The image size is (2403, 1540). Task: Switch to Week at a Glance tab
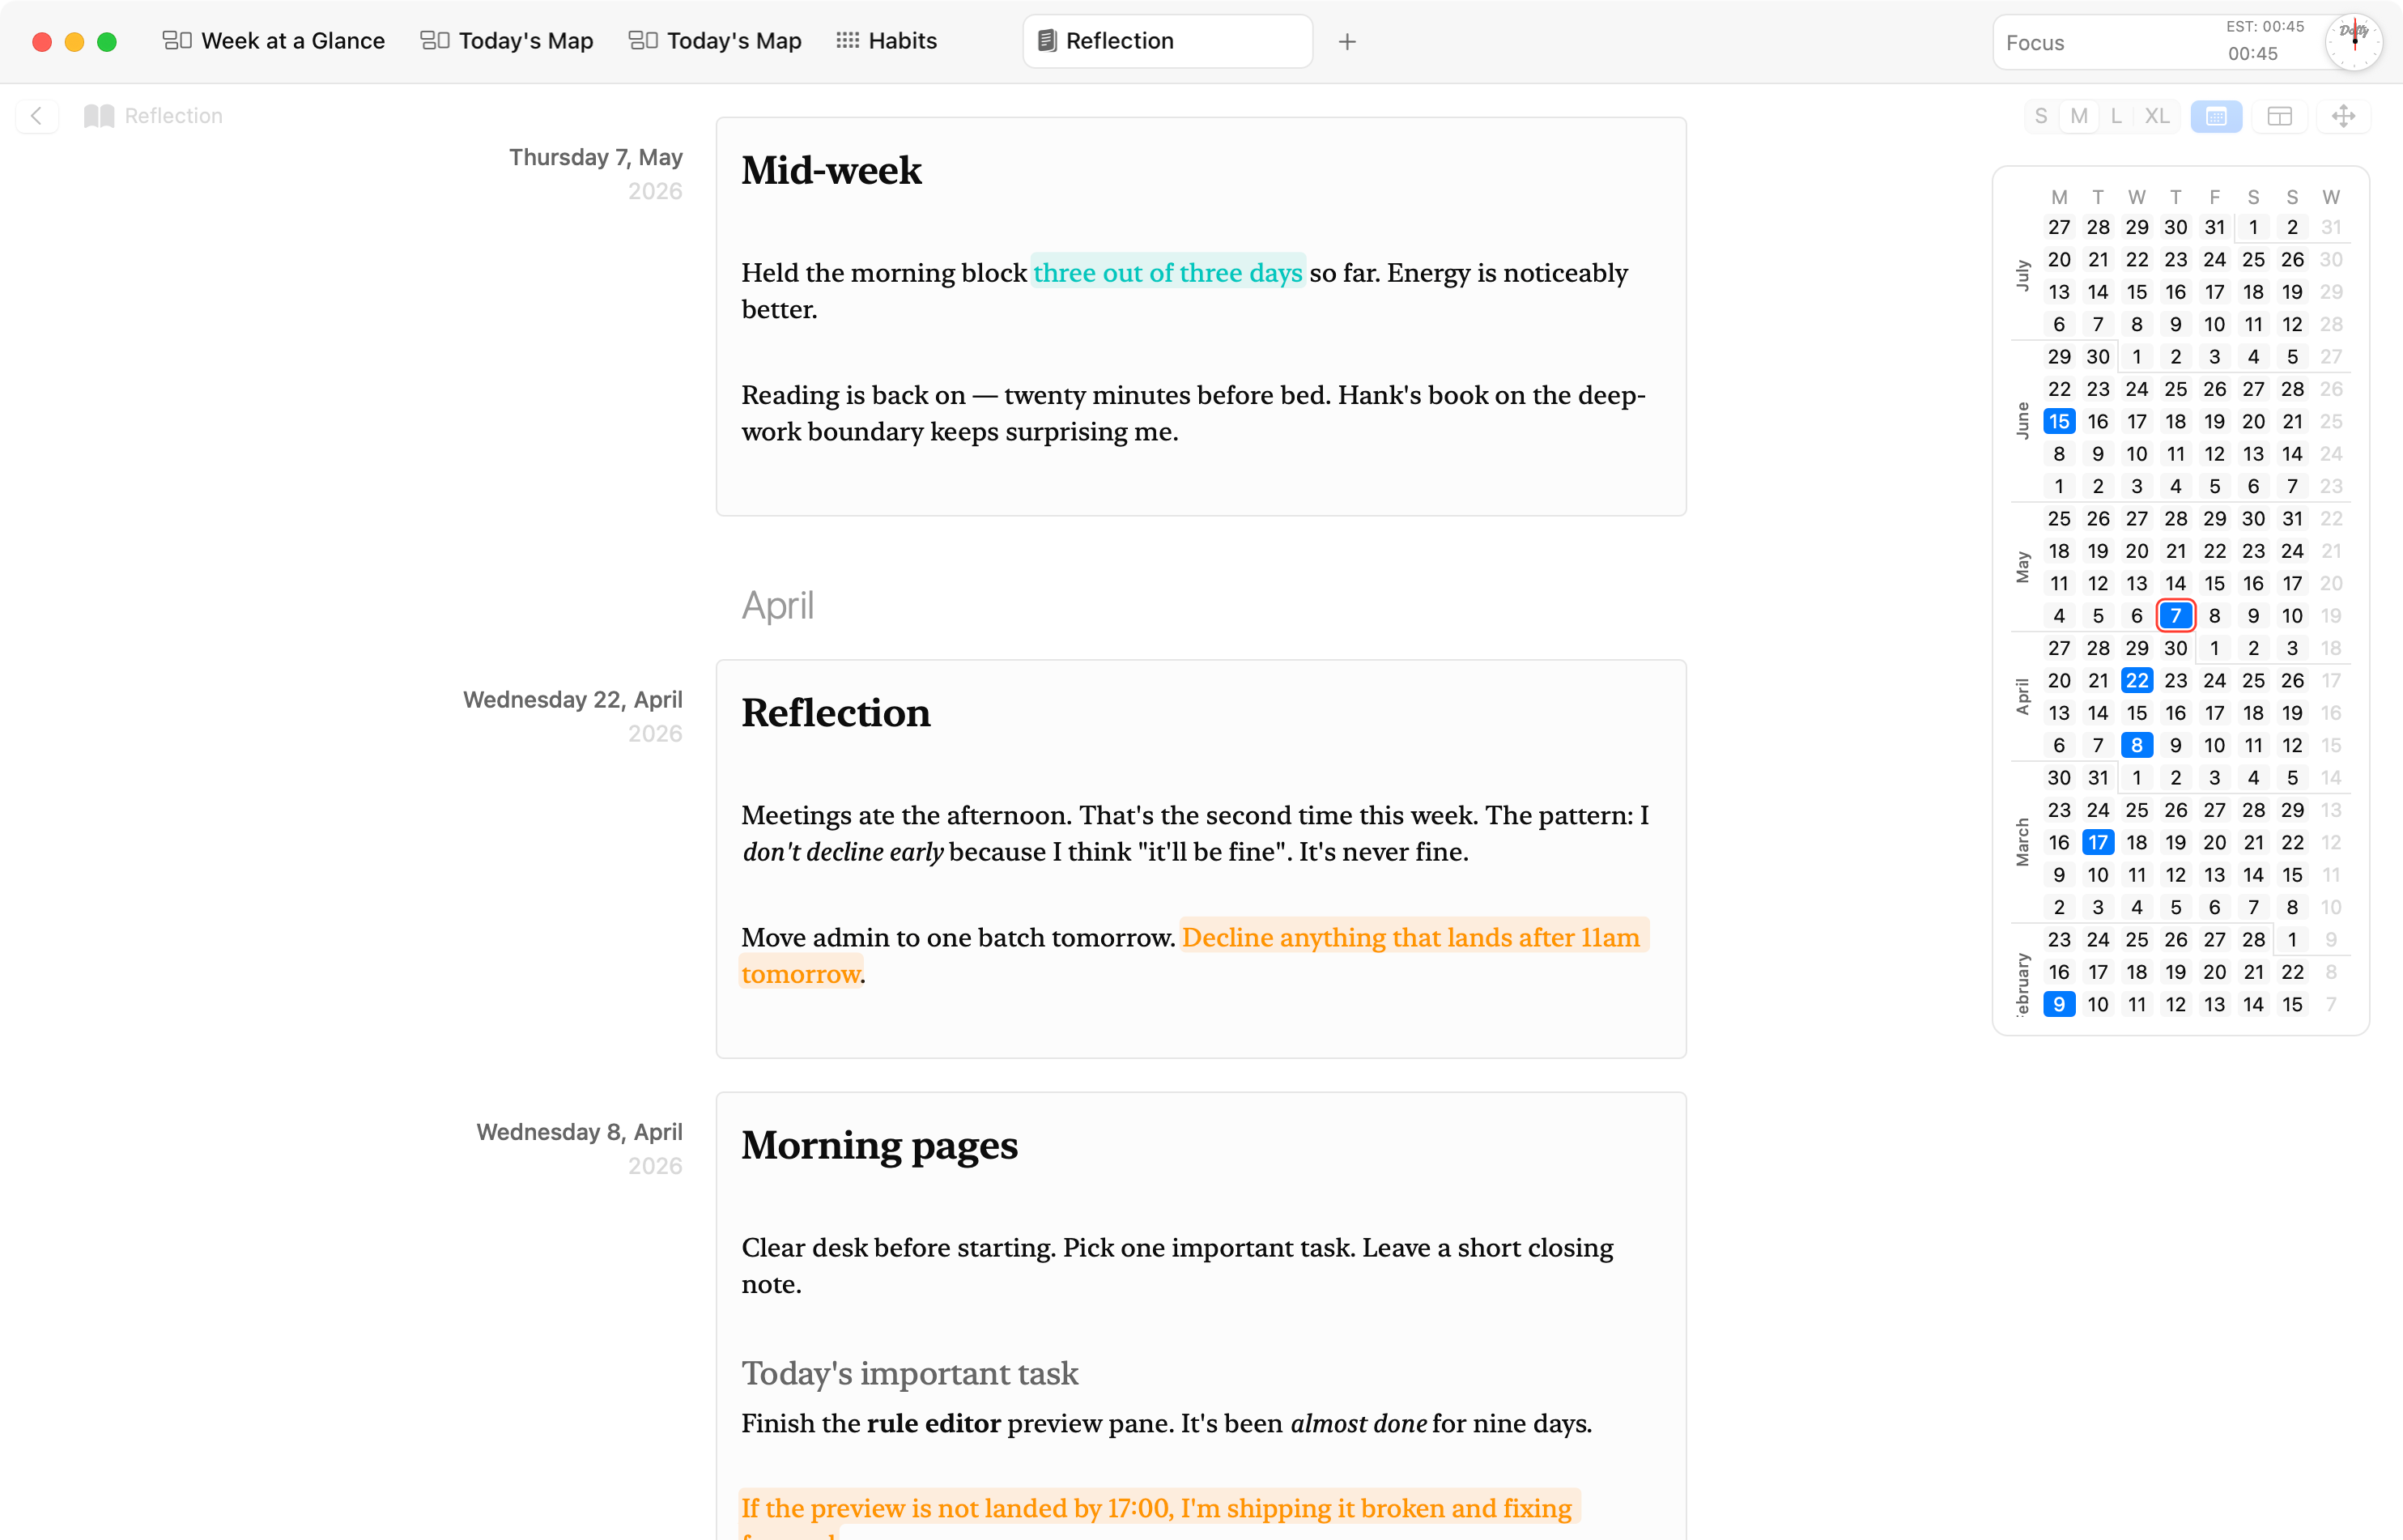pyautogui.click(x=273, y=41)
